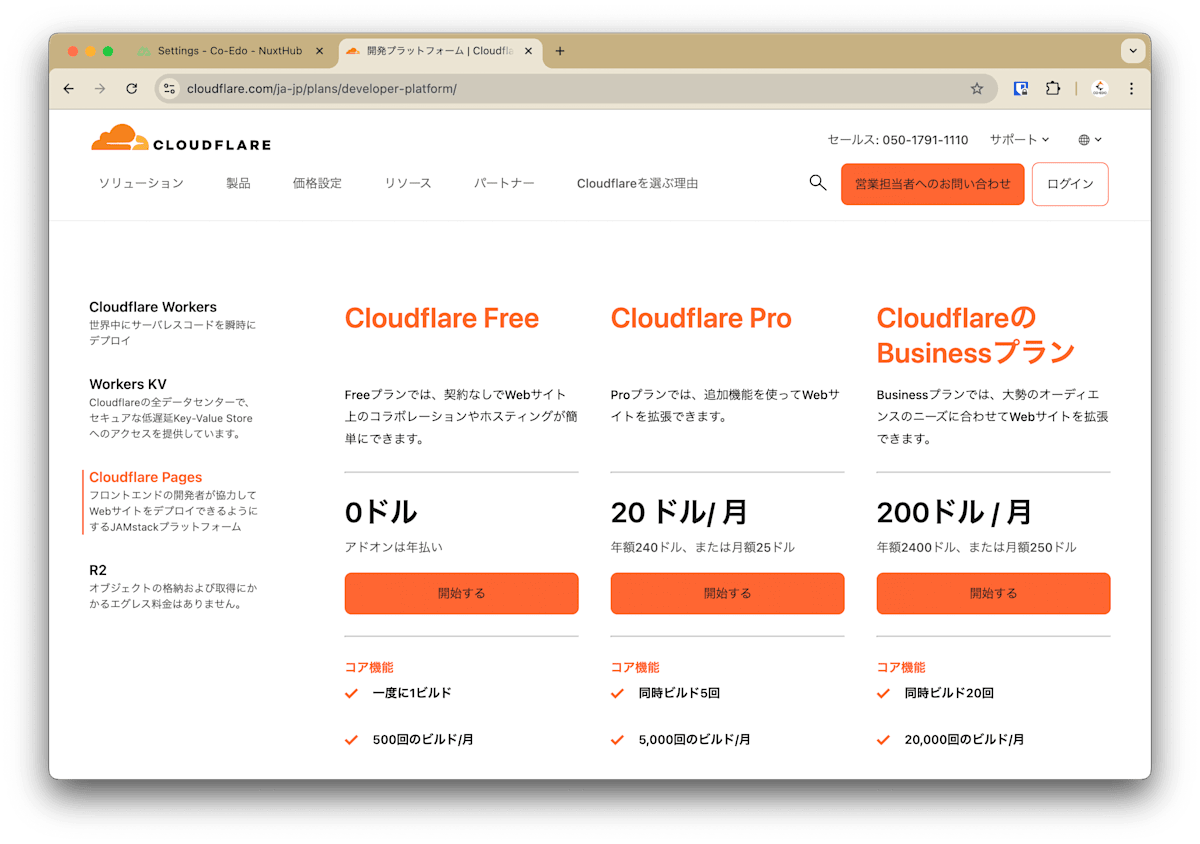Click the 0ドル price text
1200x844 pixels.
(x=381, y=512)
